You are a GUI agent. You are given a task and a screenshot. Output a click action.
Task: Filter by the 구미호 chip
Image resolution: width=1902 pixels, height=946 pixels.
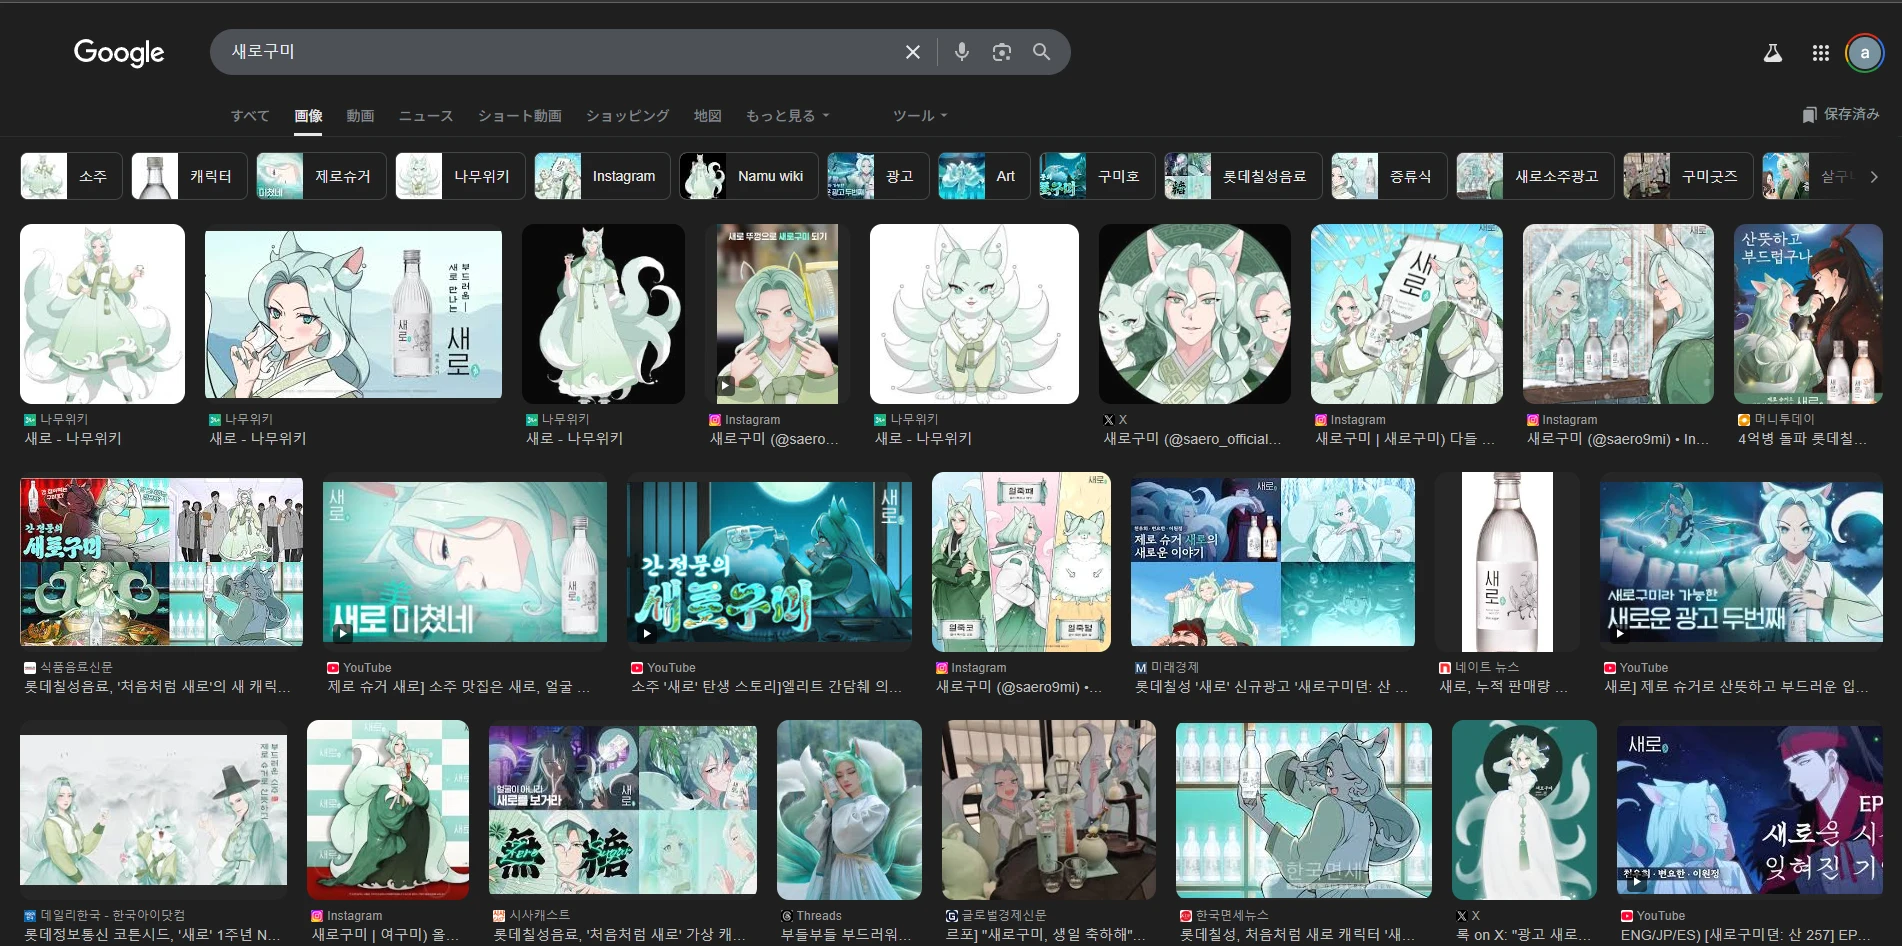(x=1097, y=176)
